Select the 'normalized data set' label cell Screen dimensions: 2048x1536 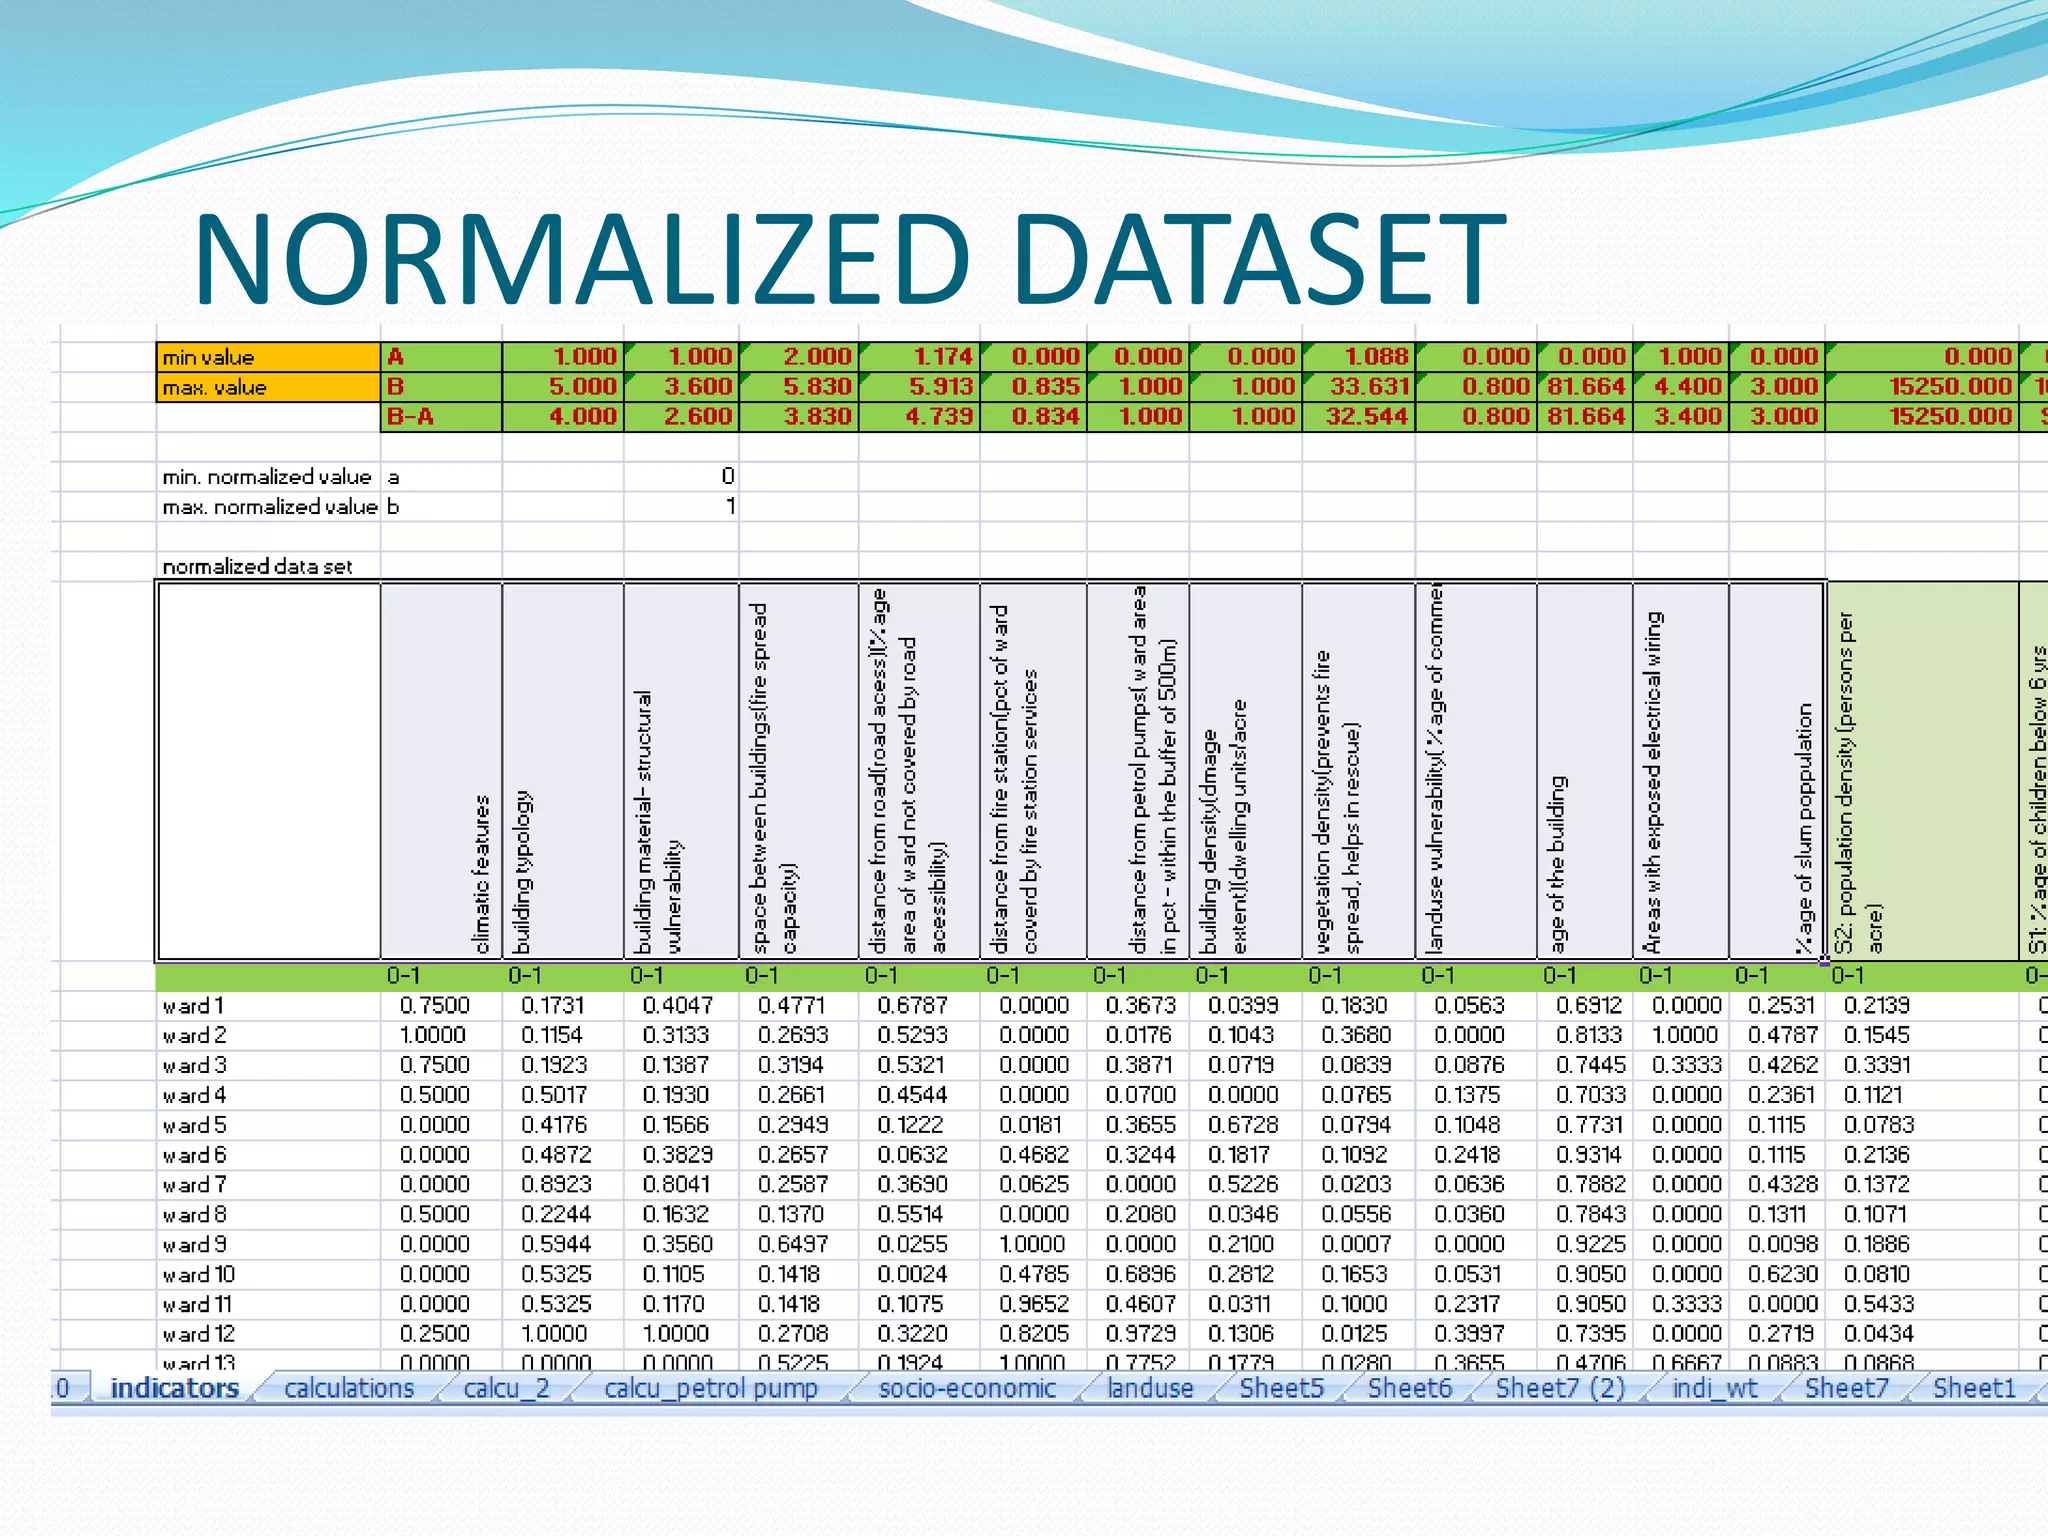pos(268,567)
